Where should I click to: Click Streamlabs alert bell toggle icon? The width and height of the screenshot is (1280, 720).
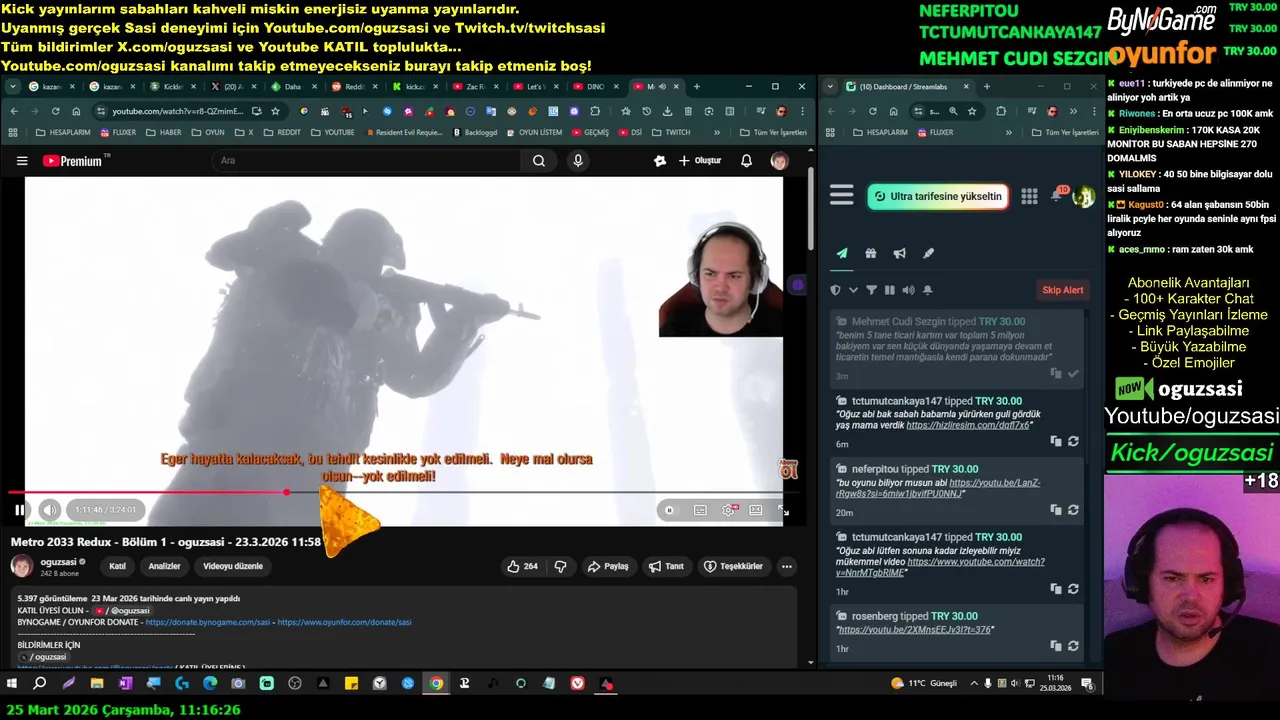point(928,290)
